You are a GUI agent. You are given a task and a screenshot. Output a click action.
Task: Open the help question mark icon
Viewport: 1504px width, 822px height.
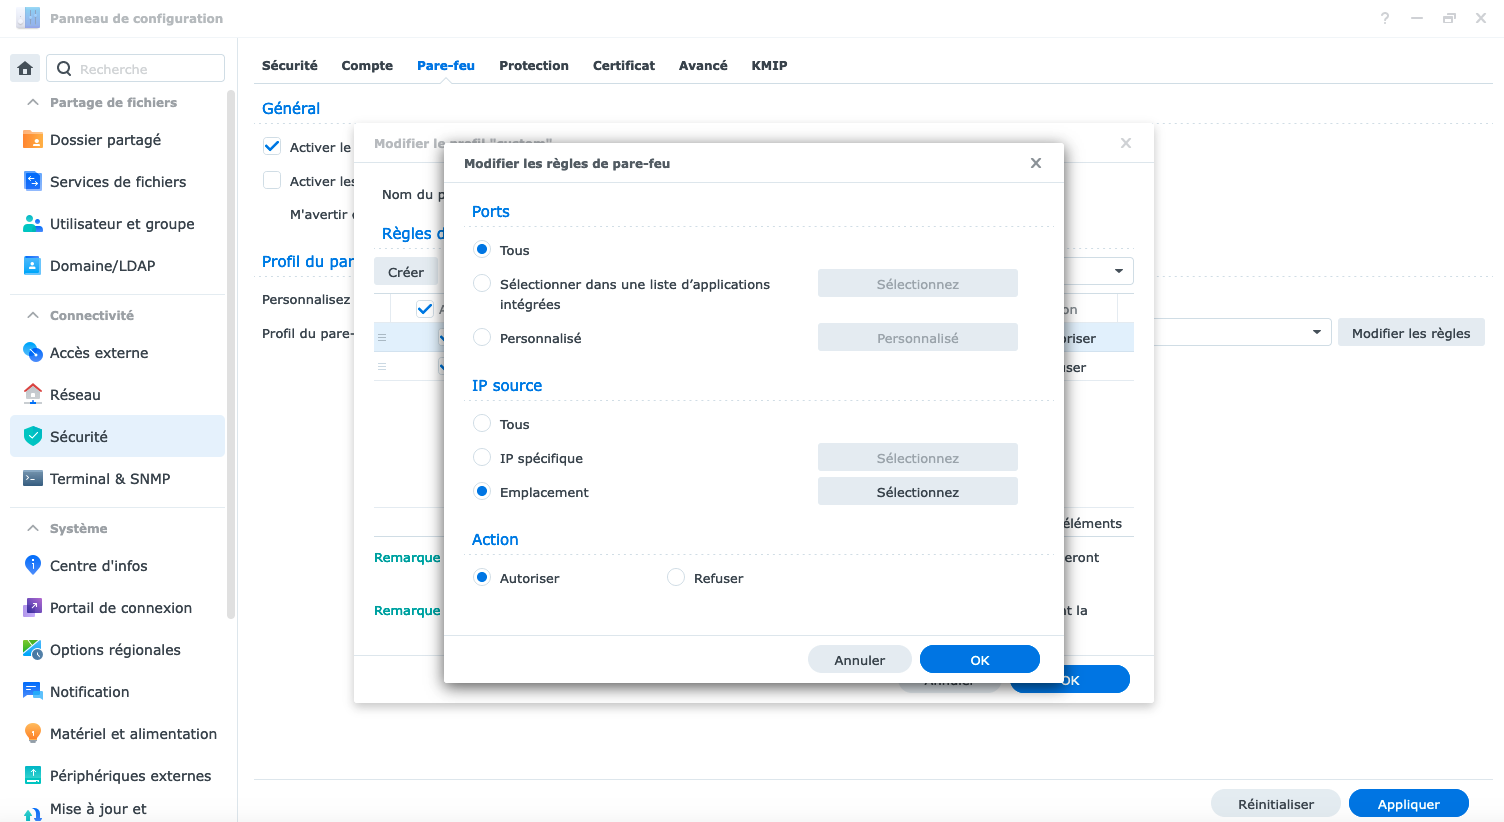(x=1385, y=18)
